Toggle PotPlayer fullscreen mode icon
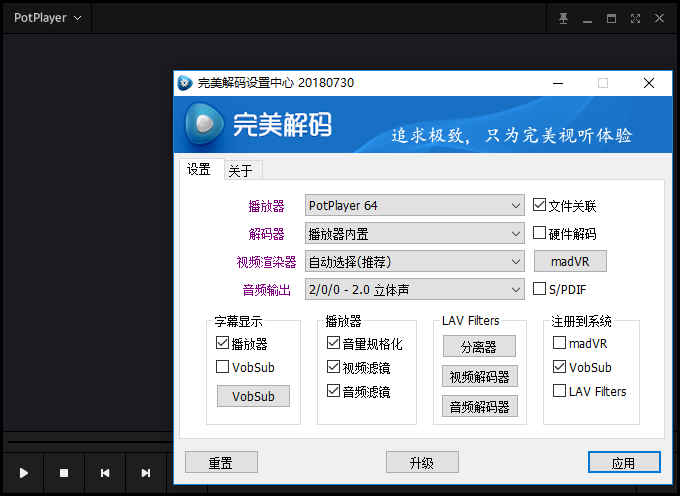Image resolution: width=680 pixels, height=496 pixels. (x=635, y=18)
